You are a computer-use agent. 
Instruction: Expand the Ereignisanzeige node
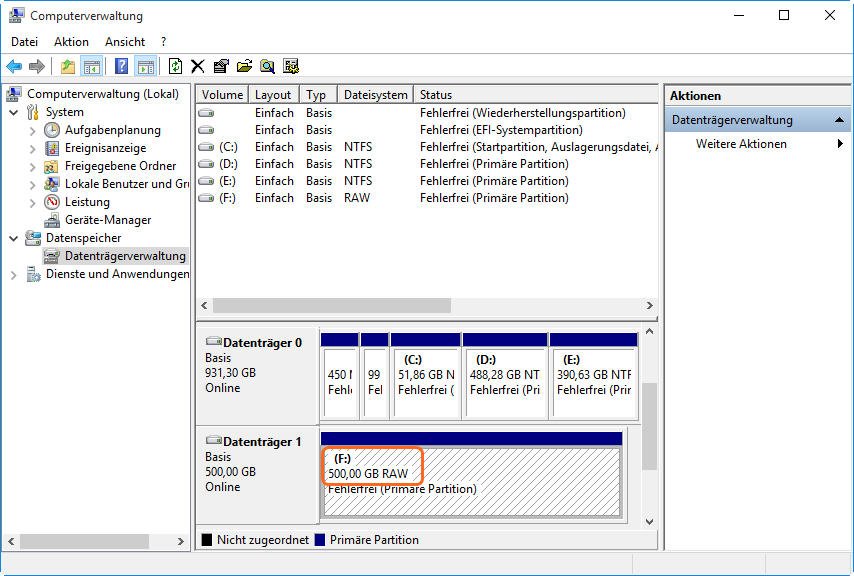[x=33, y=149]
